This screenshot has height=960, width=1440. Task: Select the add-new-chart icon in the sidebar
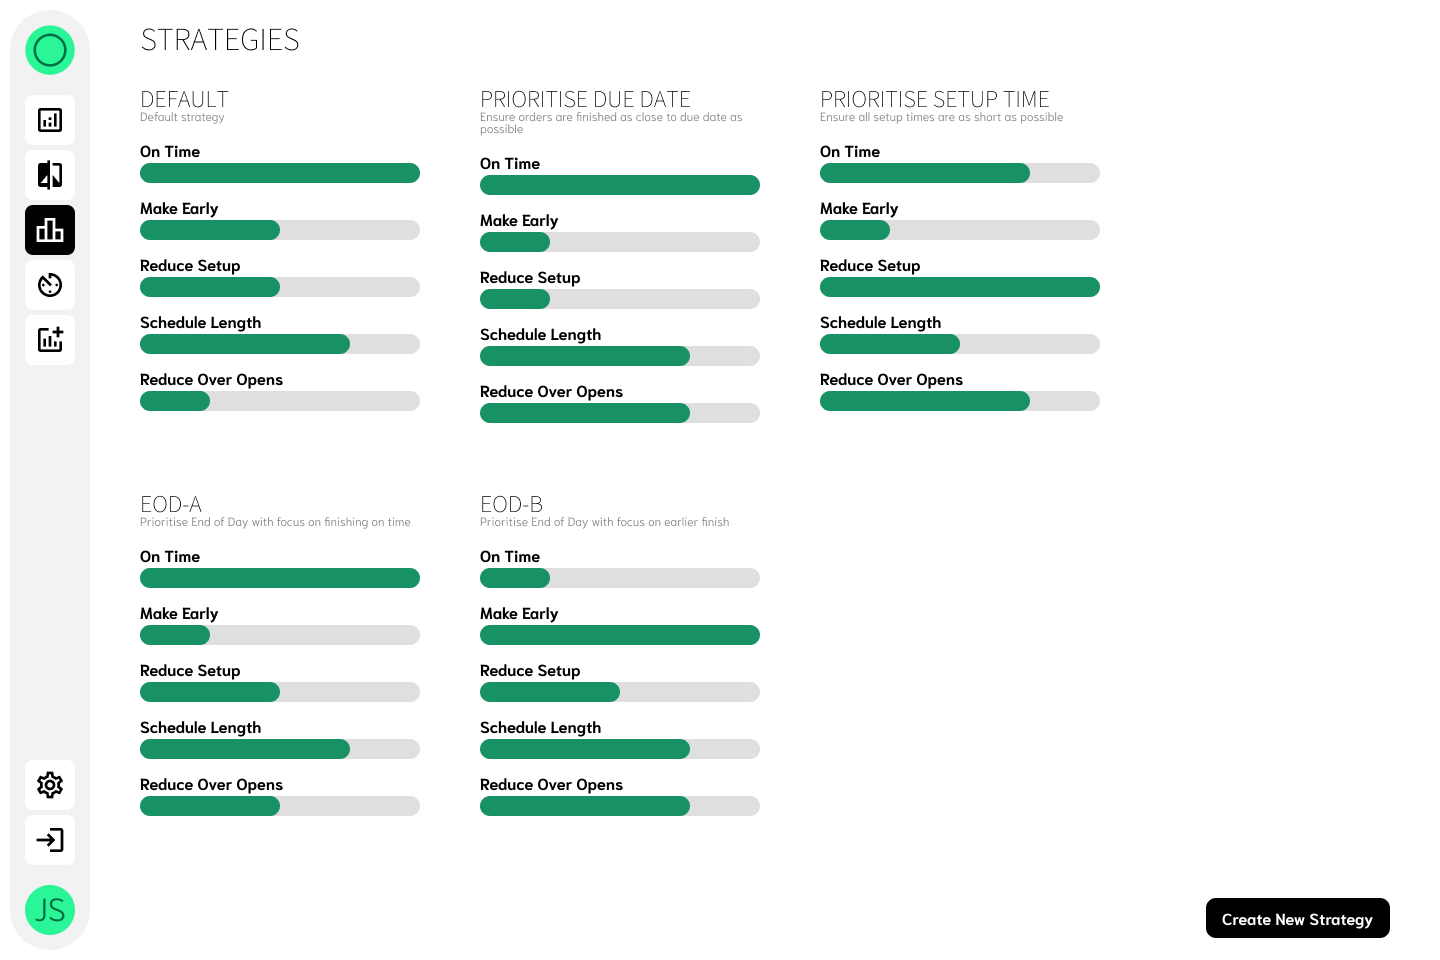[x=50, y=340]
